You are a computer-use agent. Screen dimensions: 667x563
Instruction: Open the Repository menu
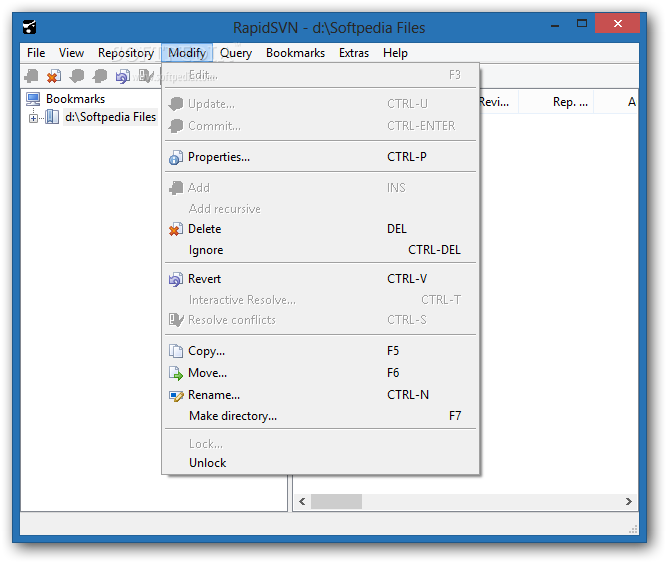coord(126,53)
